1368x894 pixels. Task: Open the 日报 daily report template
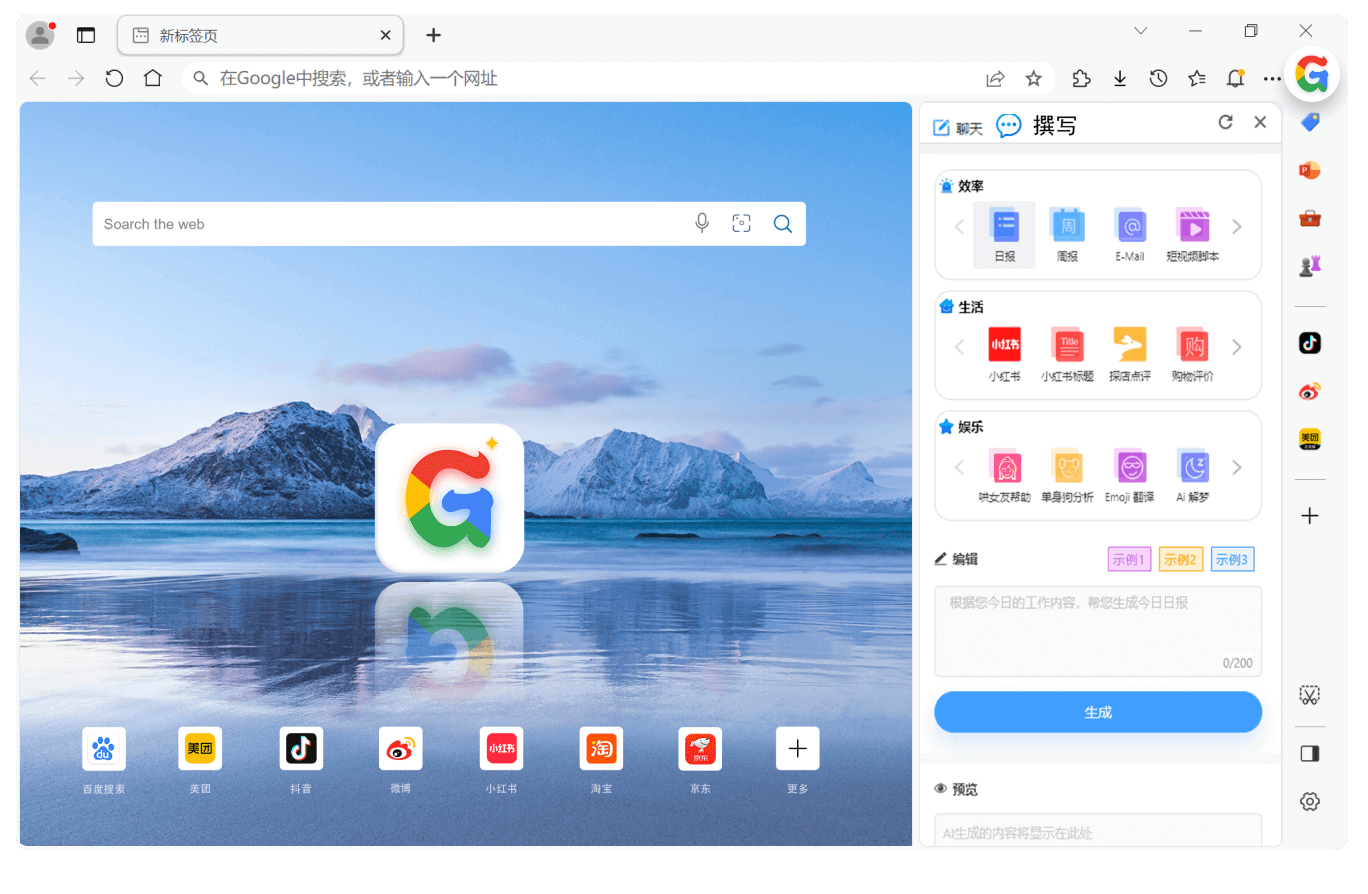pyautogui.click(x=1004, y=234)
